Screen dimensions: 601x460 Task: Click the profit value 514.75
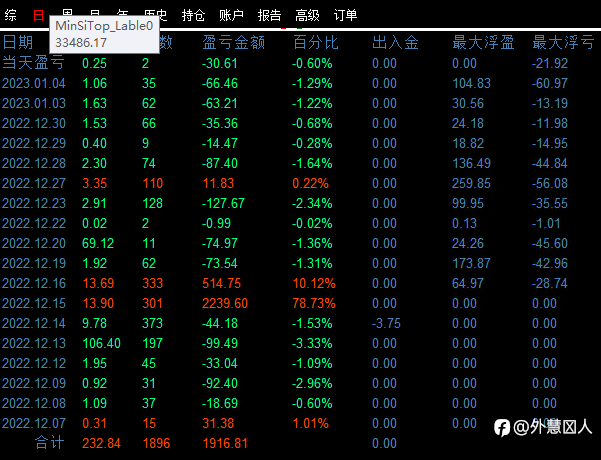point(222,283)
